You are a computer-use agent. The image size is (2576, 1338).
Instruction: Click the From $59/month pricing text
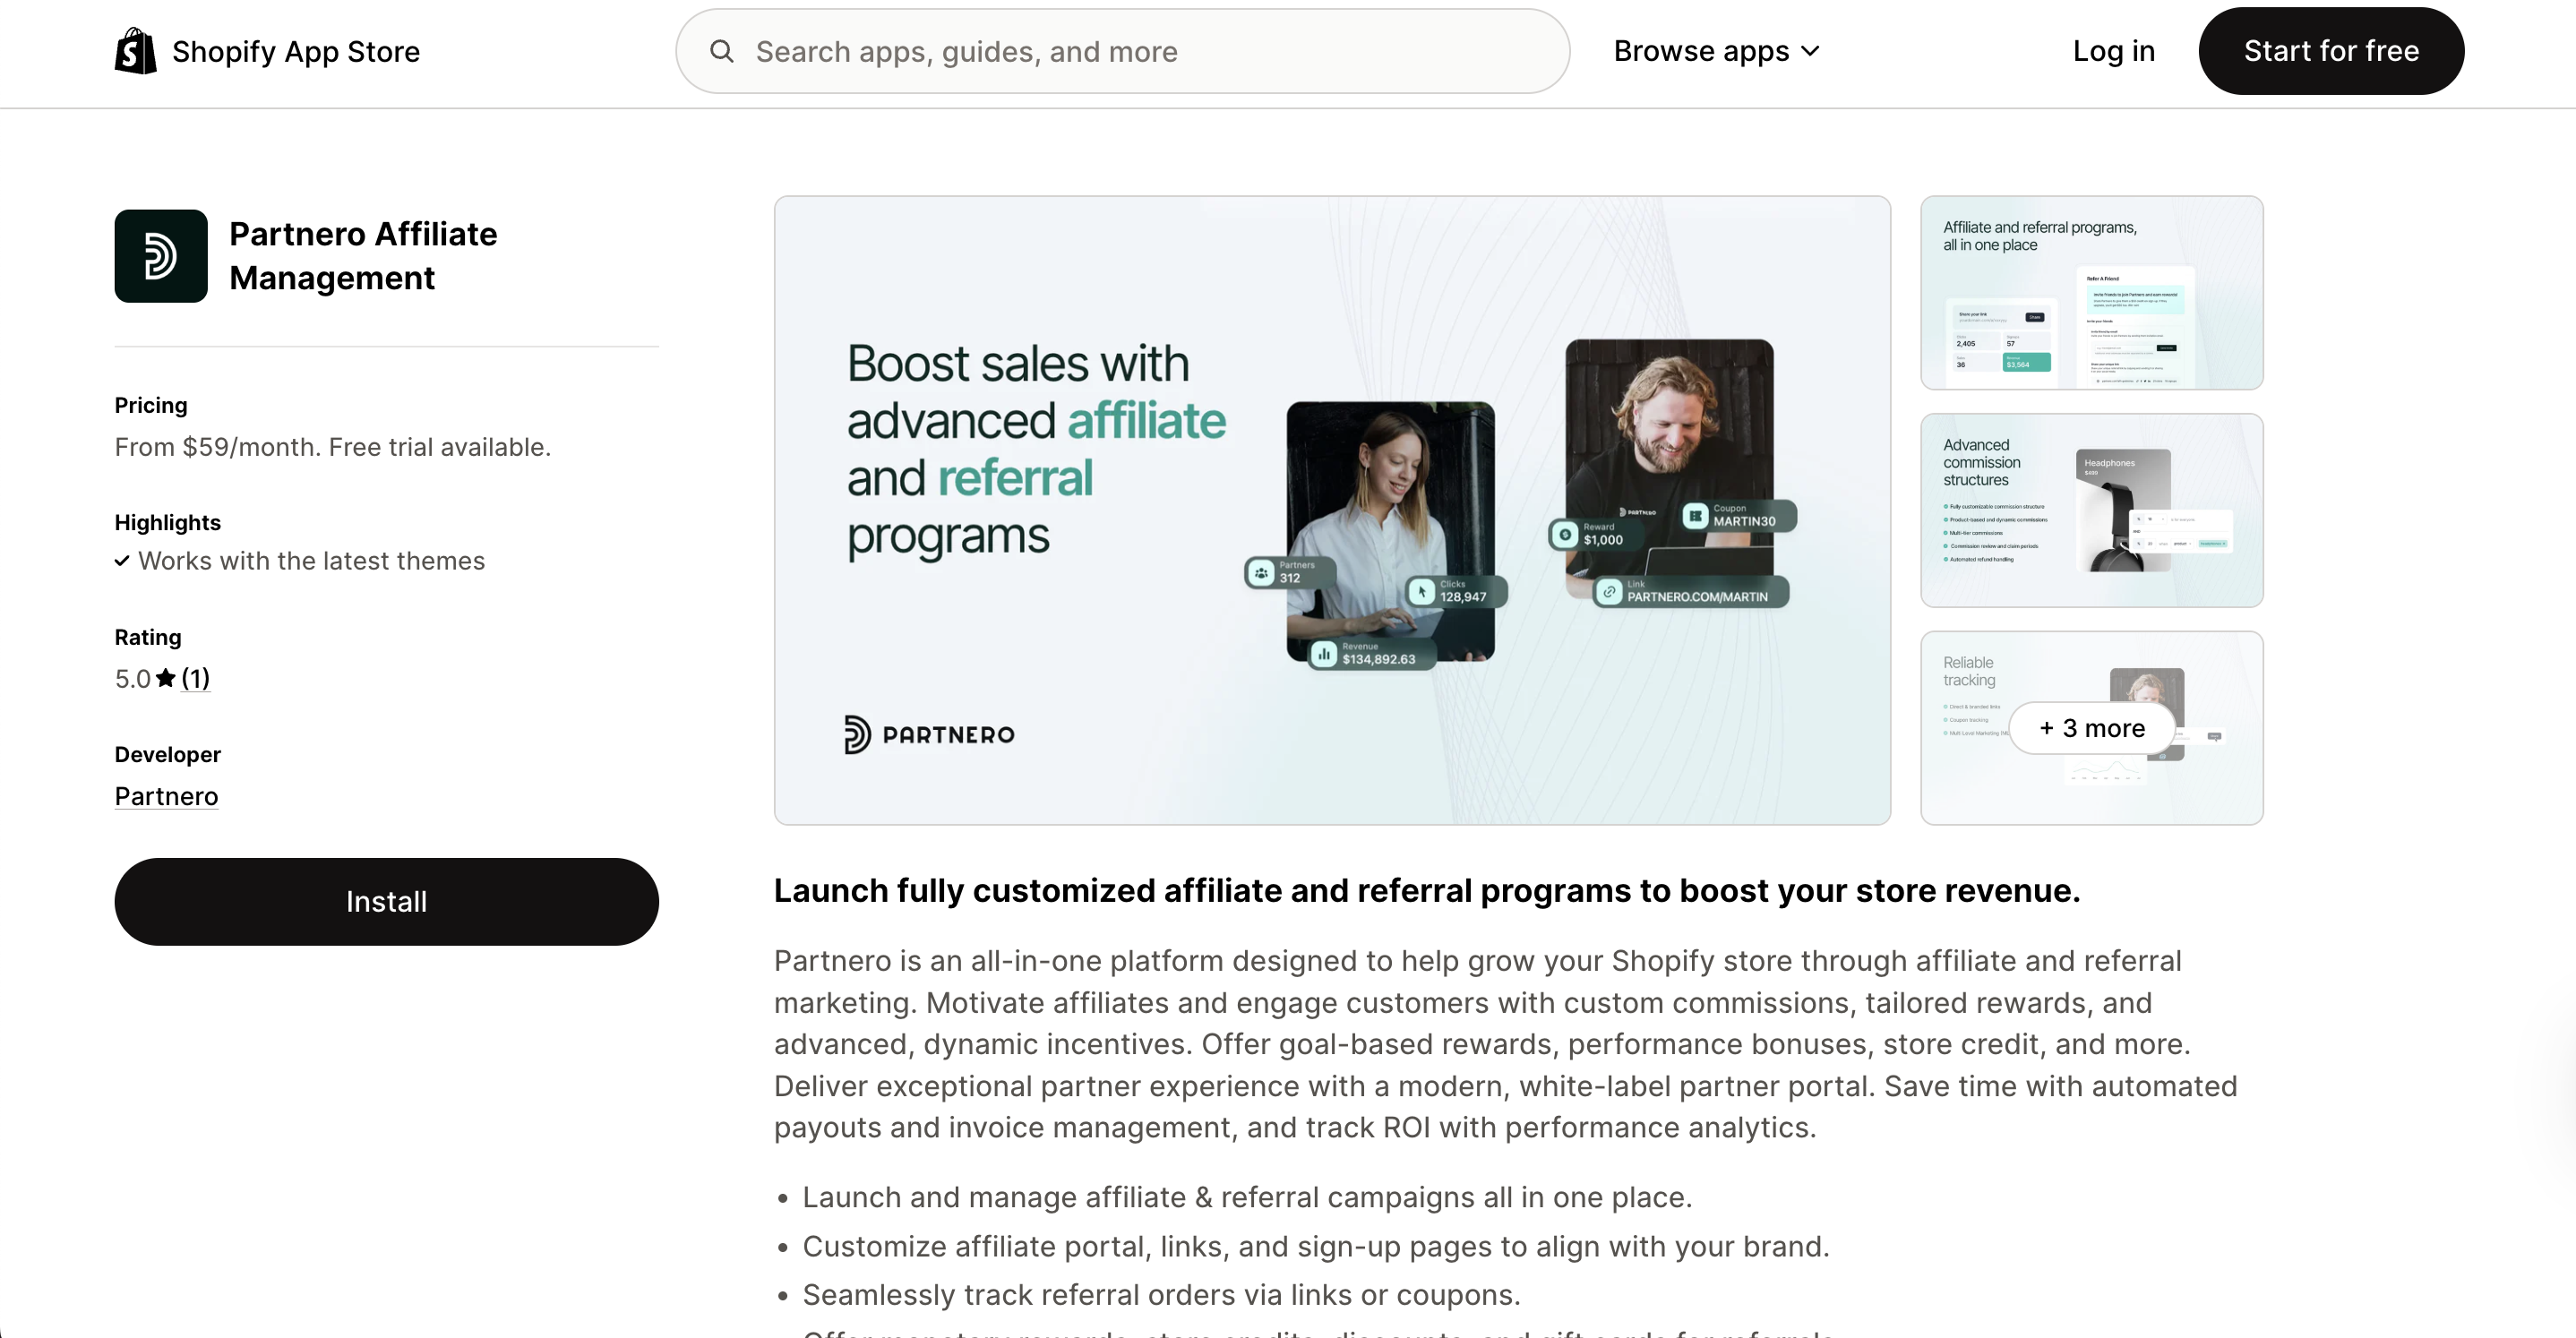(332, 447)
